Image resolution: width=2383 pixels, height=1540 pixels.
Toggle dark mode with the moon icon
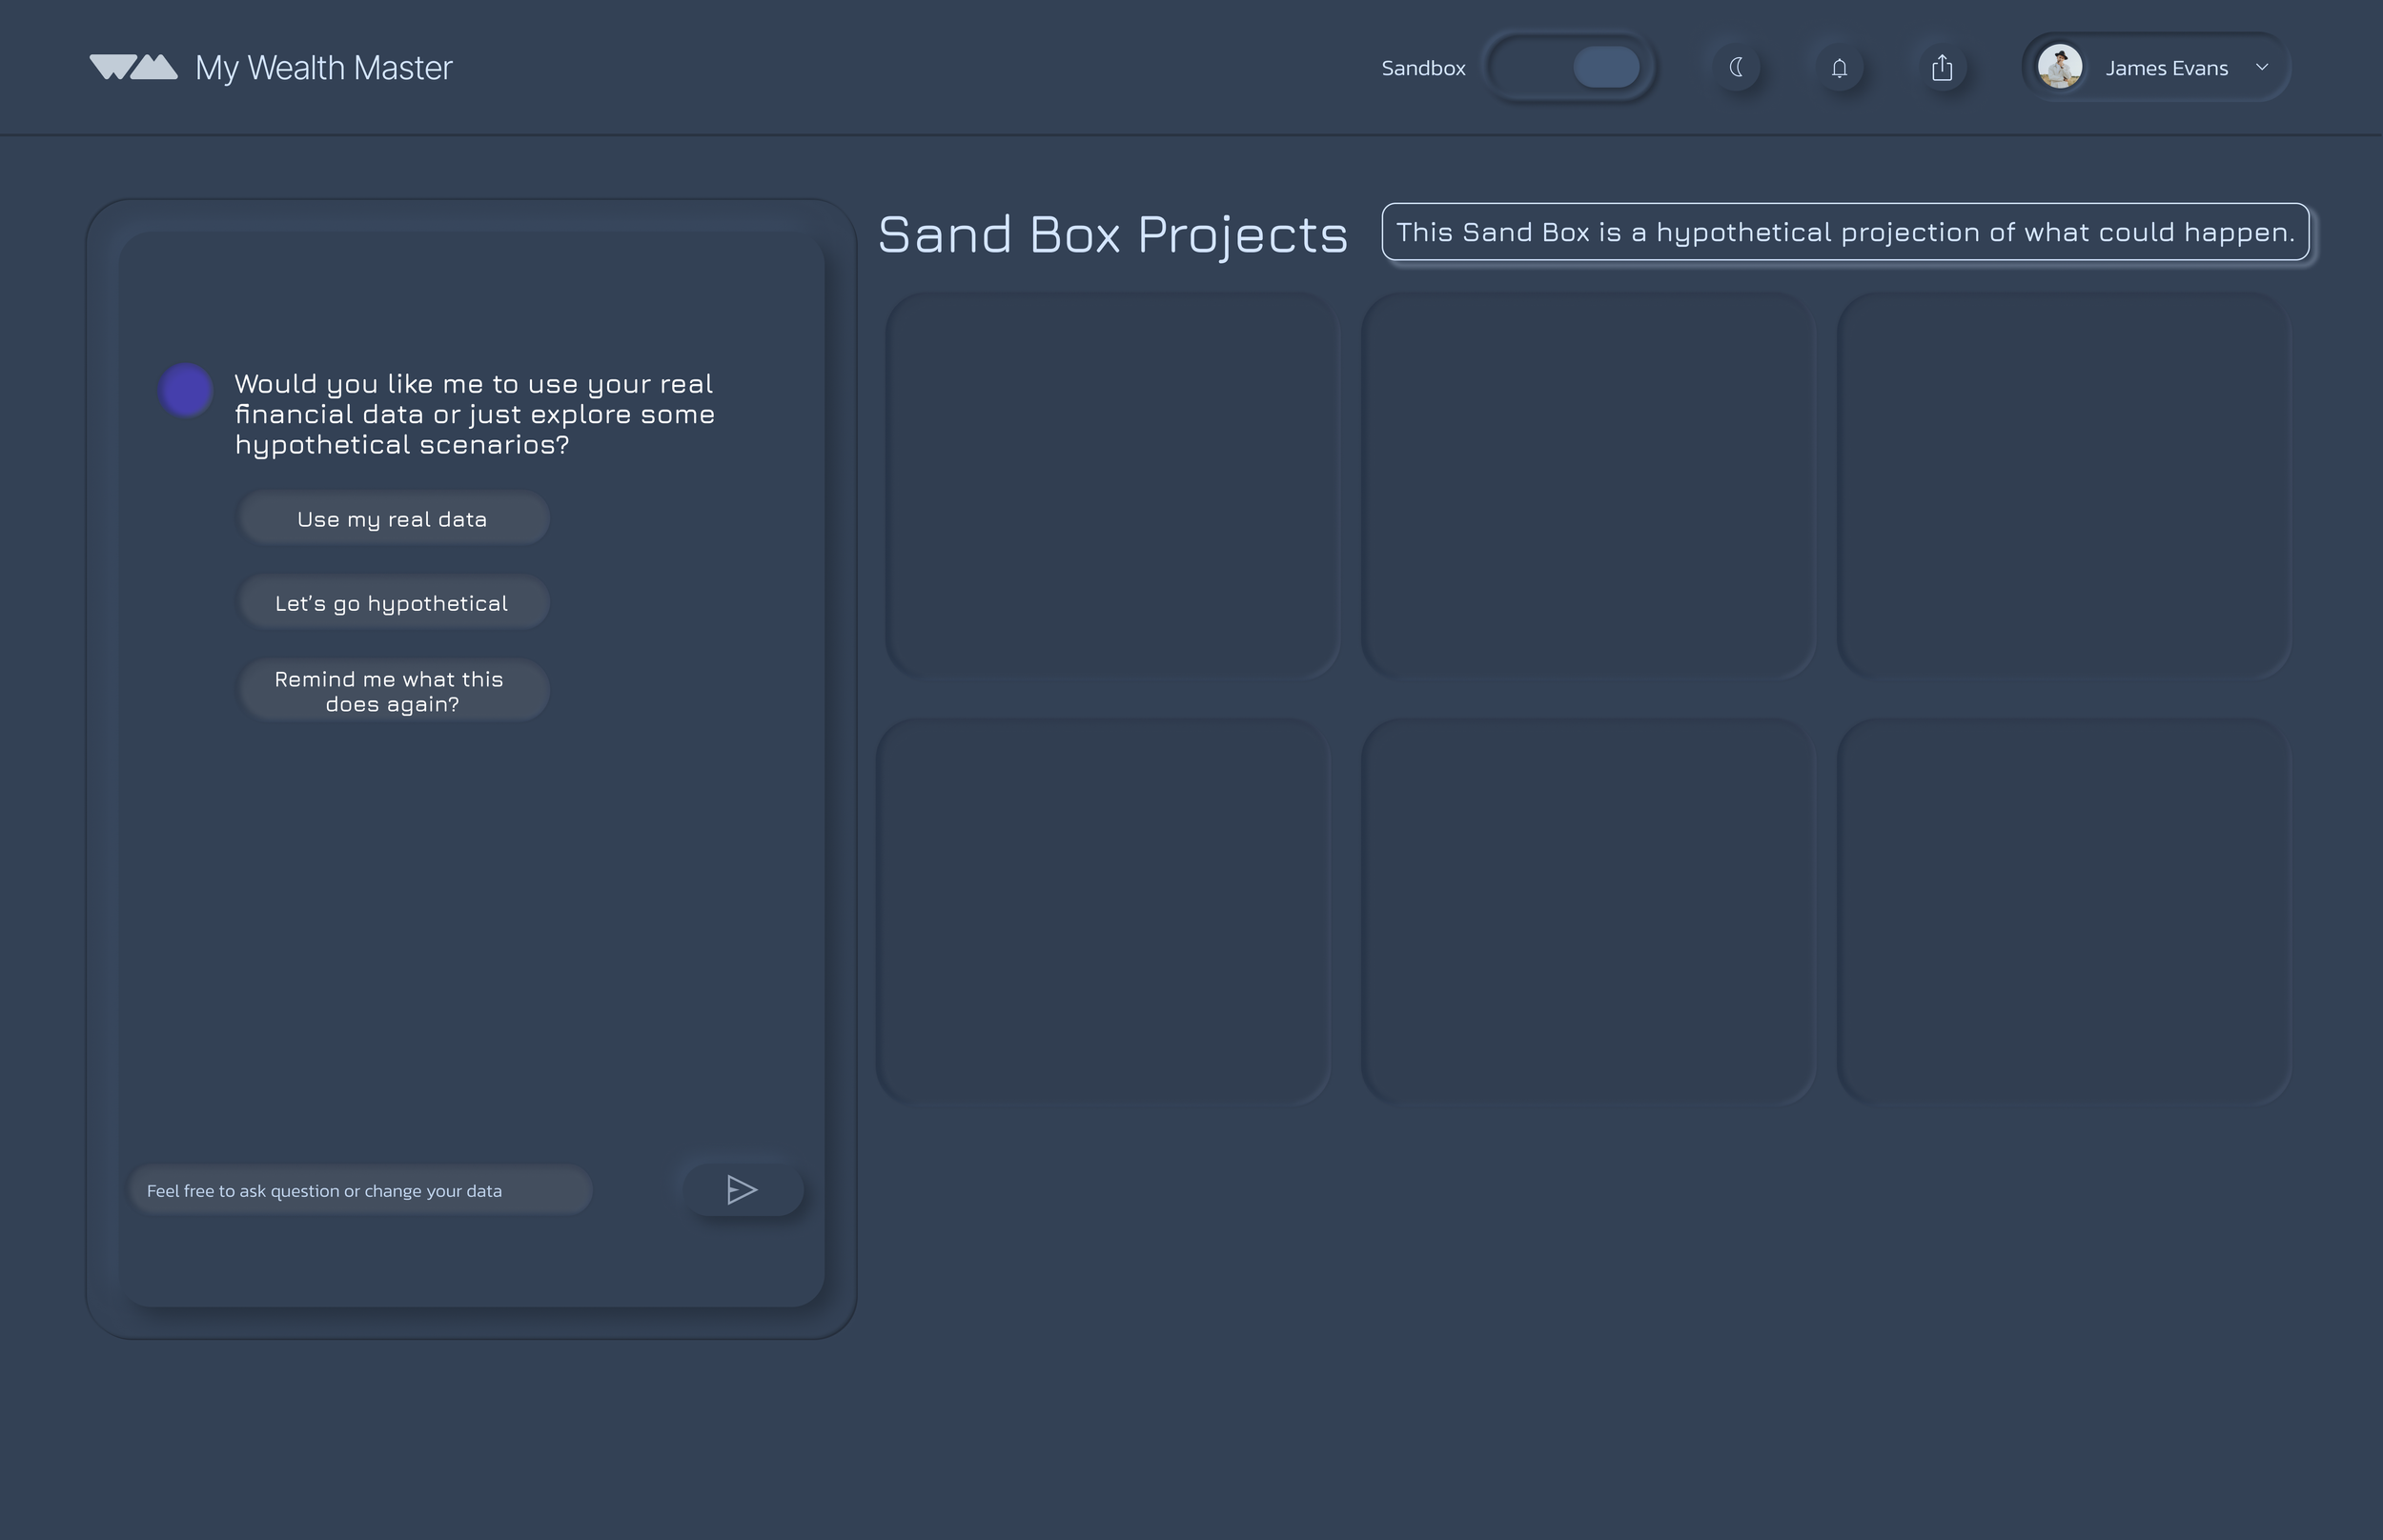1737,67
